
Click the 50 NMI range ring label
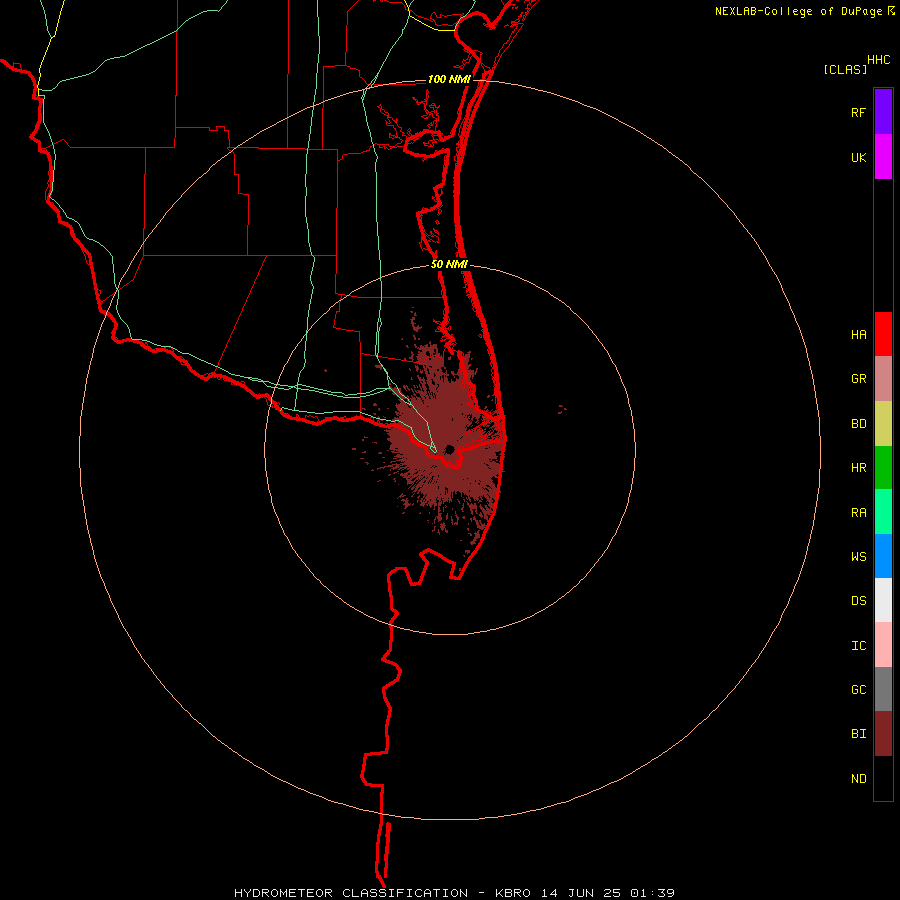[x=449, y=264]
